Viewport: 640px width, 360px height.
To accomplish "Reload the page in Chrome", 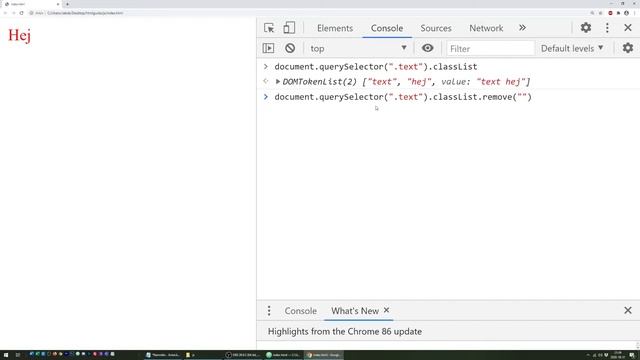I will [22, 13].
